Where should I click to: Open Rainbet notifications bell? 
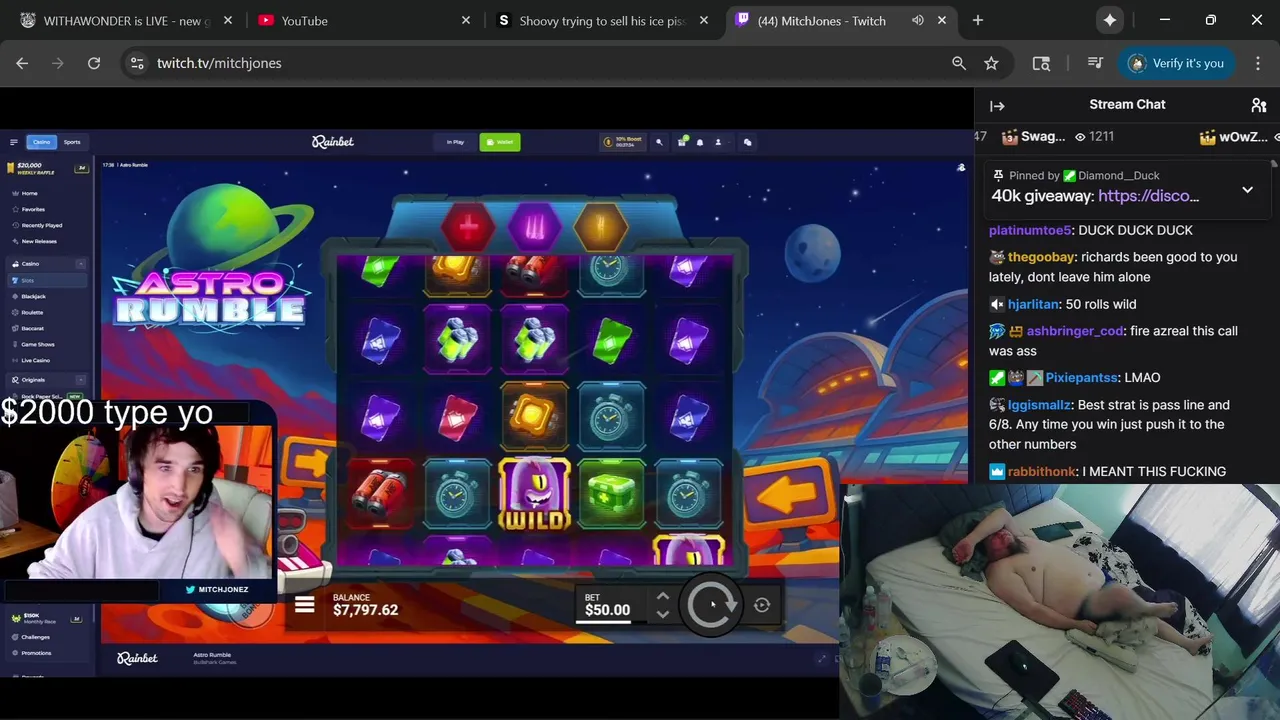[x=700, y=142]
